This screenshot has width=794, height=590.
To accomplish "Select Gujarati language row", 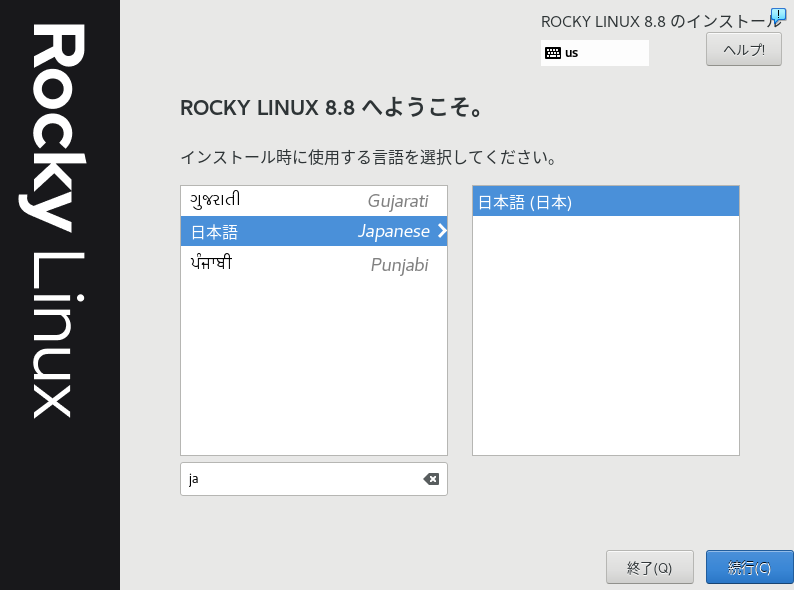I will (x=314, y=201).
